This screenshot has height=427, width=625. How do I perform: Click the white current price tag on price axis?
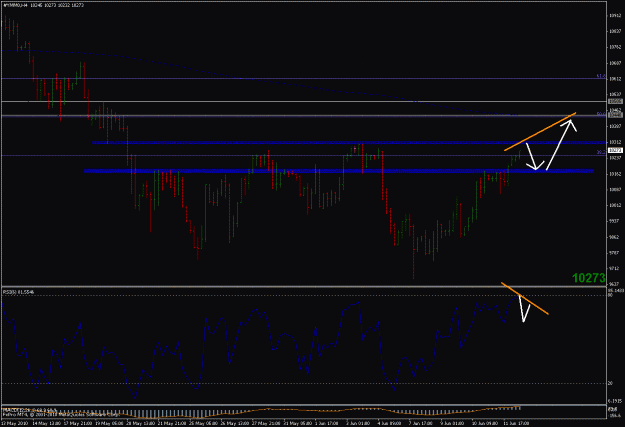pos(616,150)
